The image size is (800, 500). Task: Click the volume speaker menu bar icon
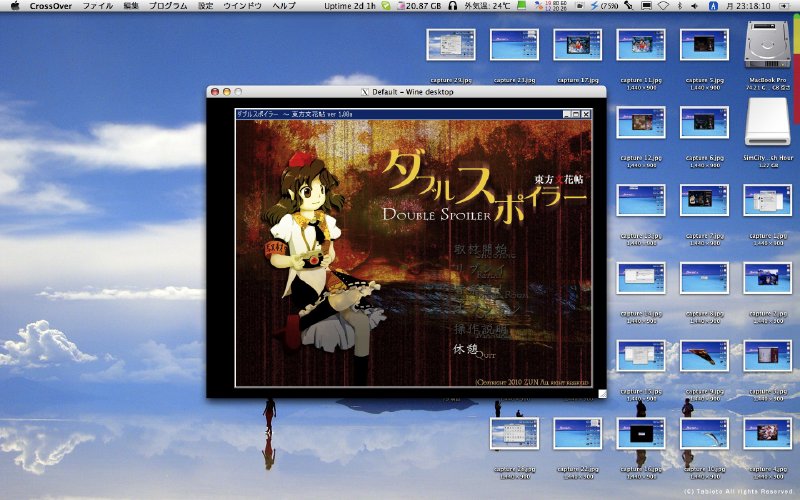(x=695, y=6)
